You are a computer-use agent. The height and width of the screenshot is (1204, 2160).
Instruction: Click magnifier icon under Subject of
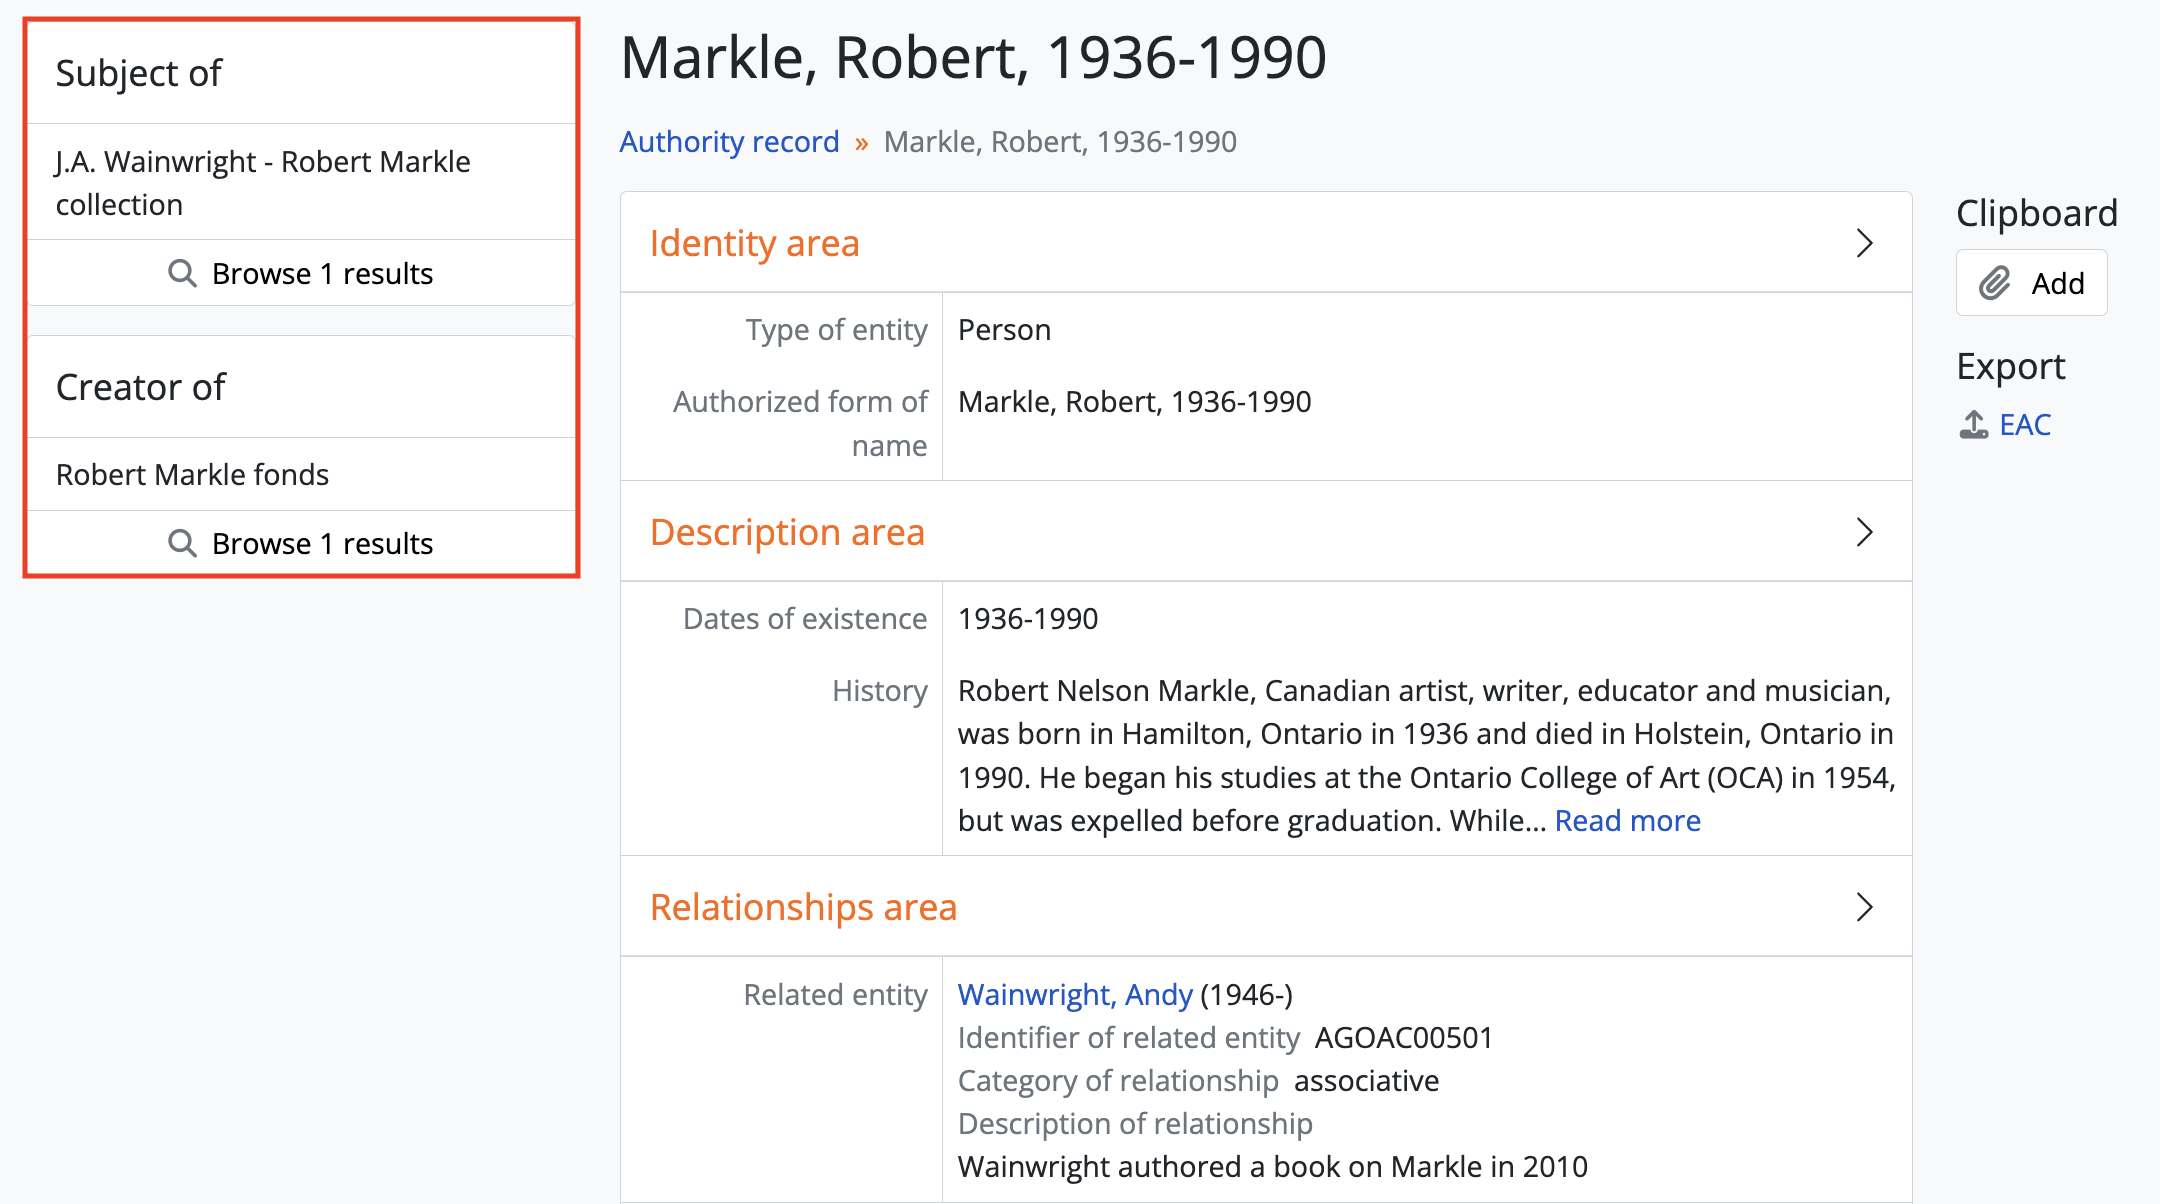(x=182, y=273)
